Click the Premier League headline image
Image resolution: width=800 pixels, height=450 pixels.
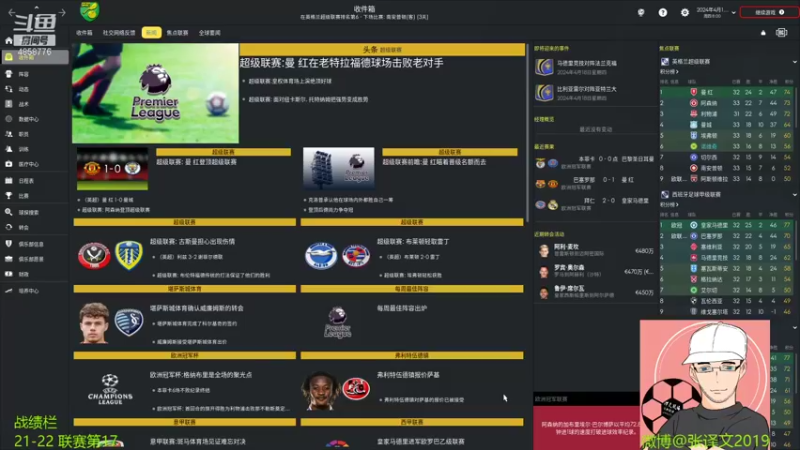pos(155,93)
